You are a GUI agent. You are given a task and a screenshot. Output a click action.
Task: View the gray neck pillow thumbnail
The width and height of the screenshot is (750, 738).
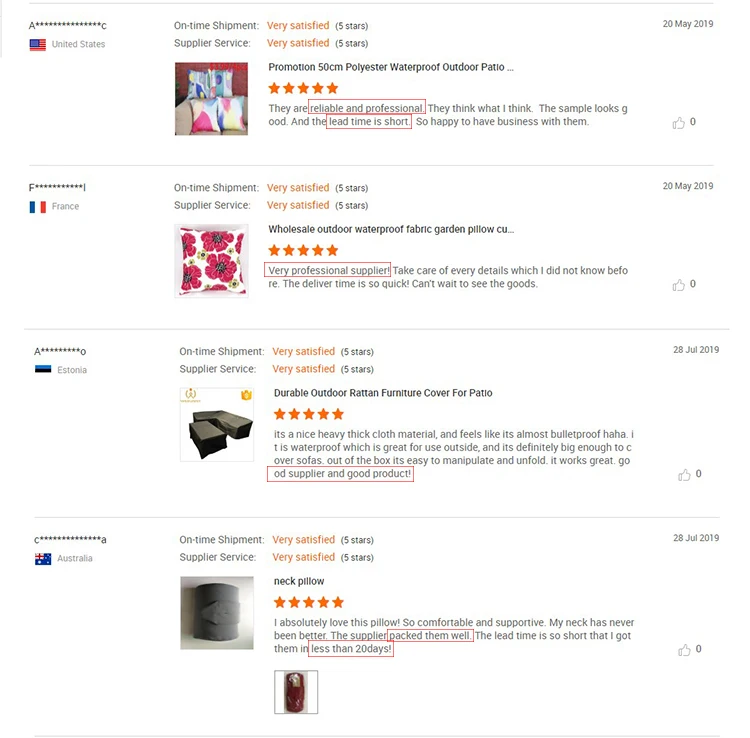(x=216, y=613)
